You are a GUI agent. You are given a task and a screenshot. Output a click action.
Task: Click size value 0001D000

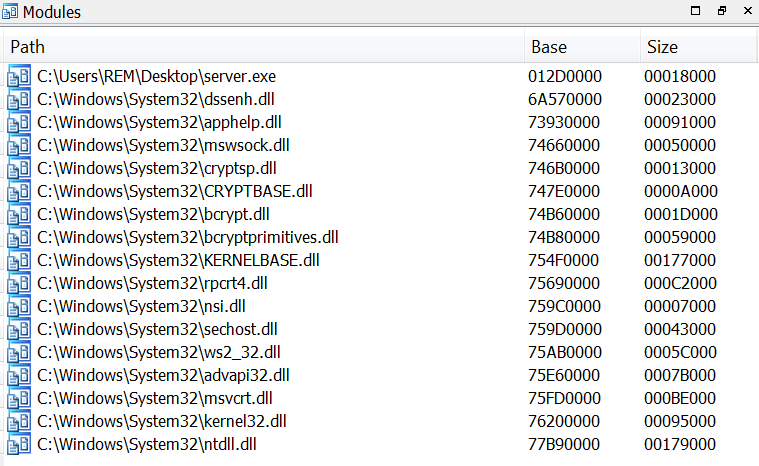pos(681,214)
